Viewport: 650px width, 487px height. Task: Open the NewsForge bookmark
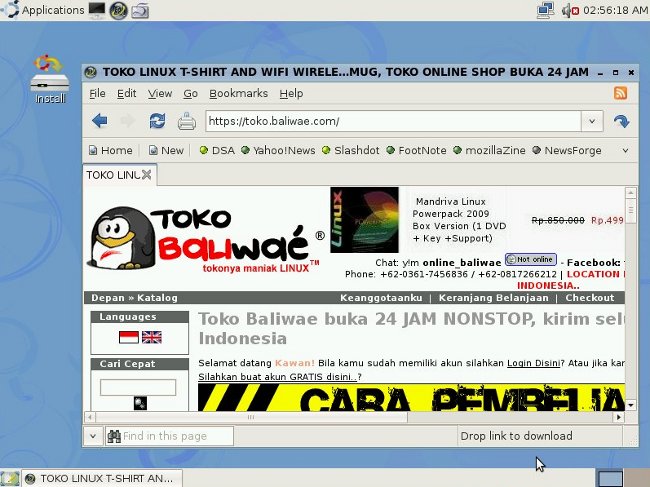click(567, 150)
